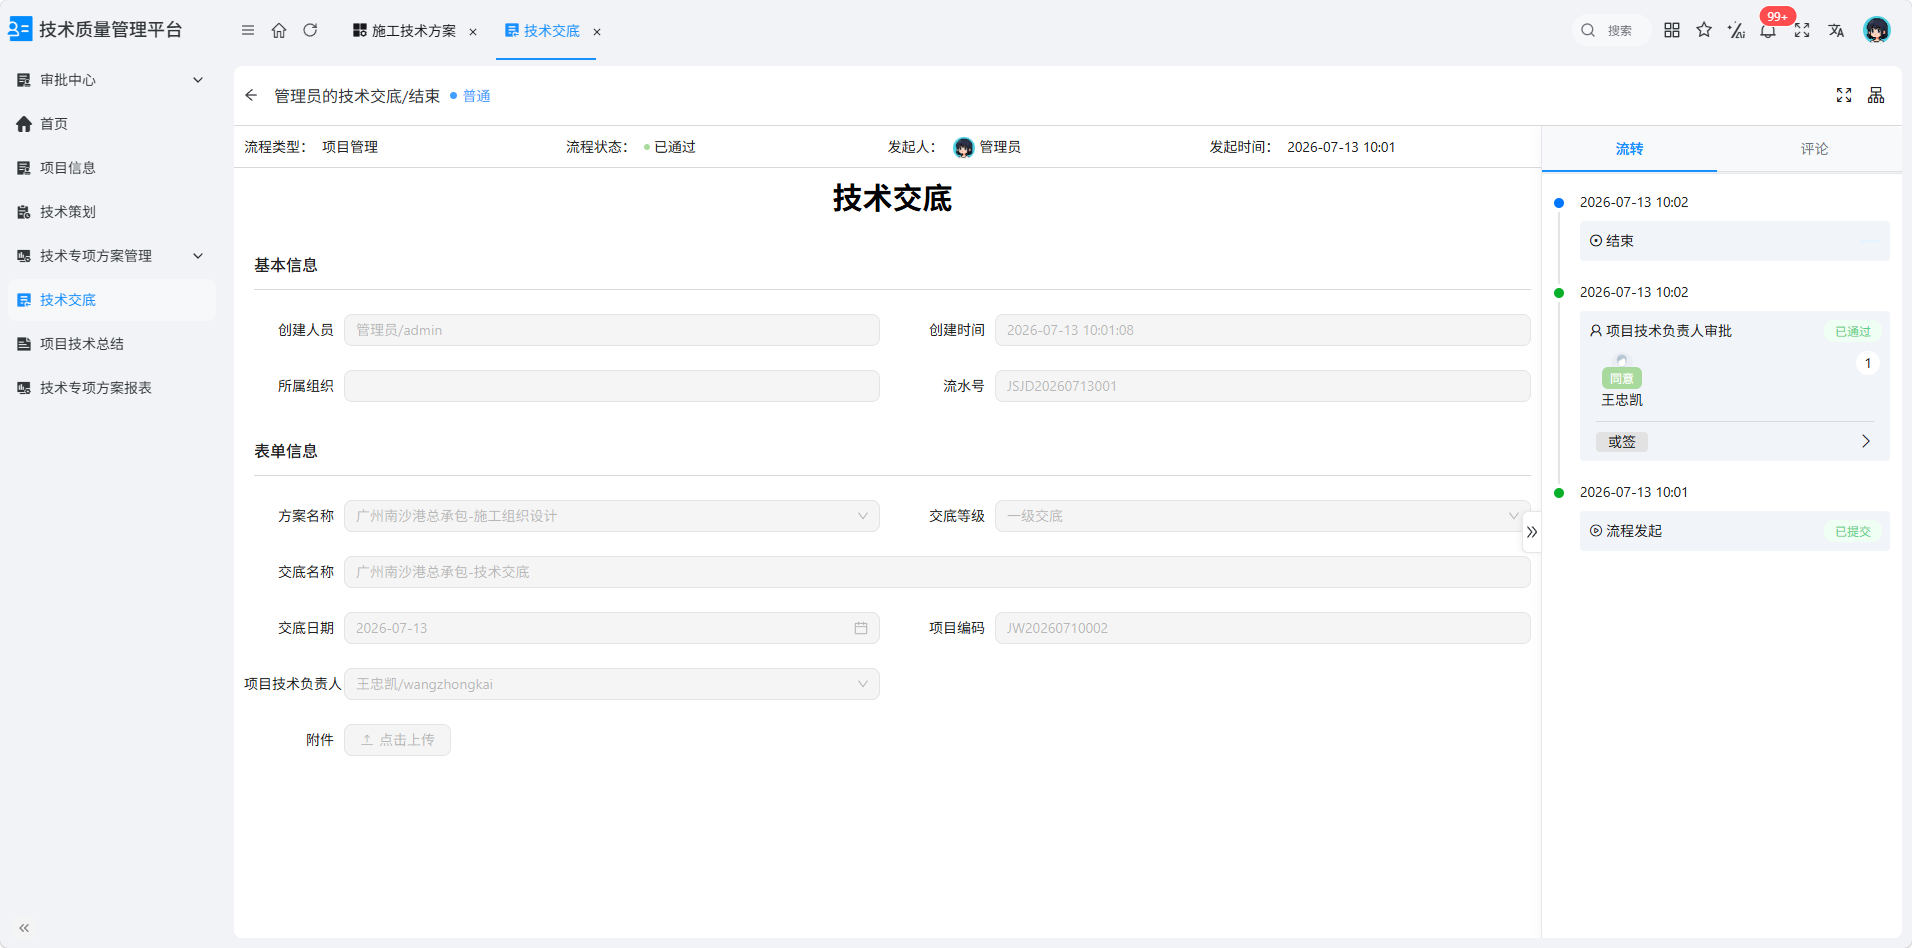The image size is (1912, 948).
Task: Expand 技术专项方案管理 sidebar menu
Action: point(110,256)
